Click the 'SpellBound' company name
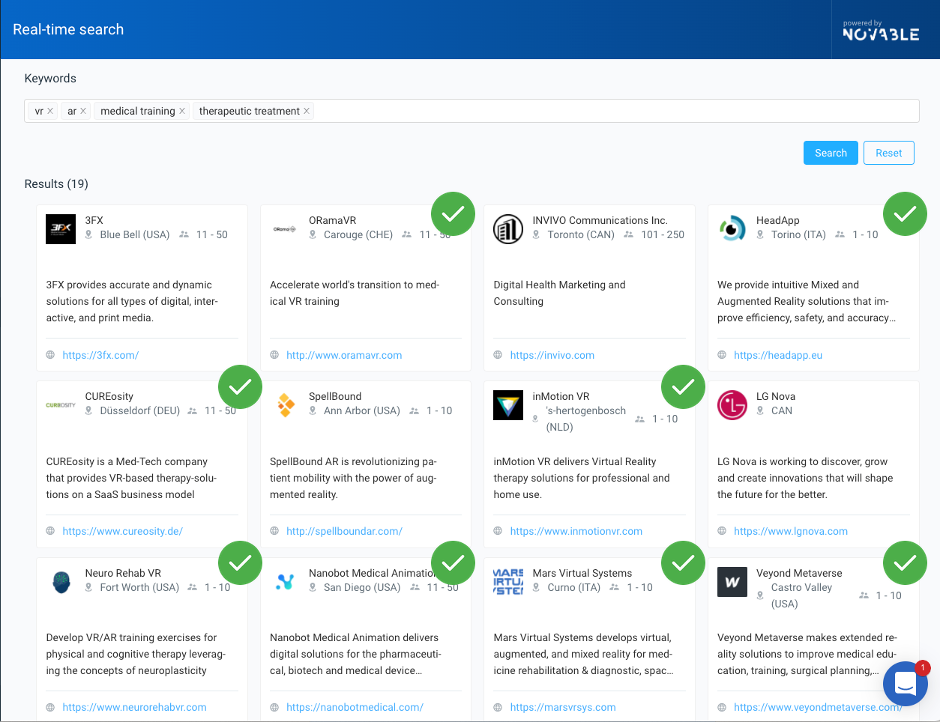The image size is (941, 722). coord(335,396)
